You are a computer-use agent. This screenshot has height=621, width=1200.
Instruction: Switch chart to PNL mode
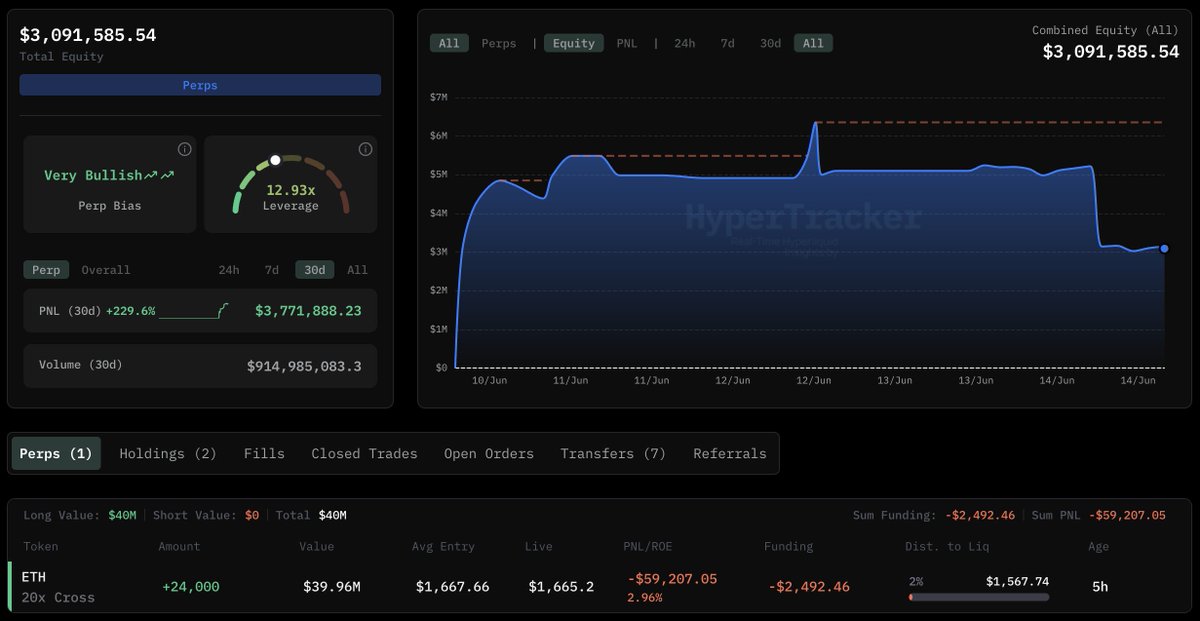627,43
